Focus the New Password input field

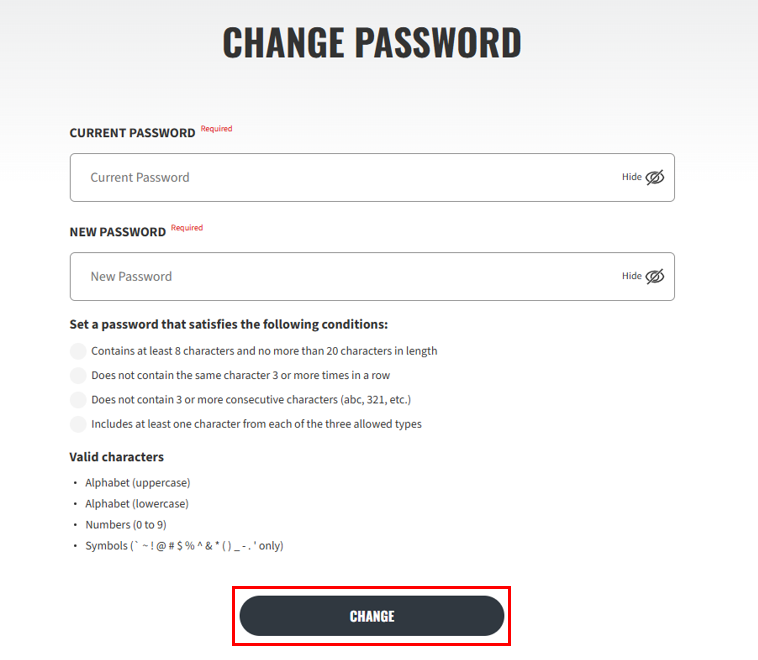[372, 277]
